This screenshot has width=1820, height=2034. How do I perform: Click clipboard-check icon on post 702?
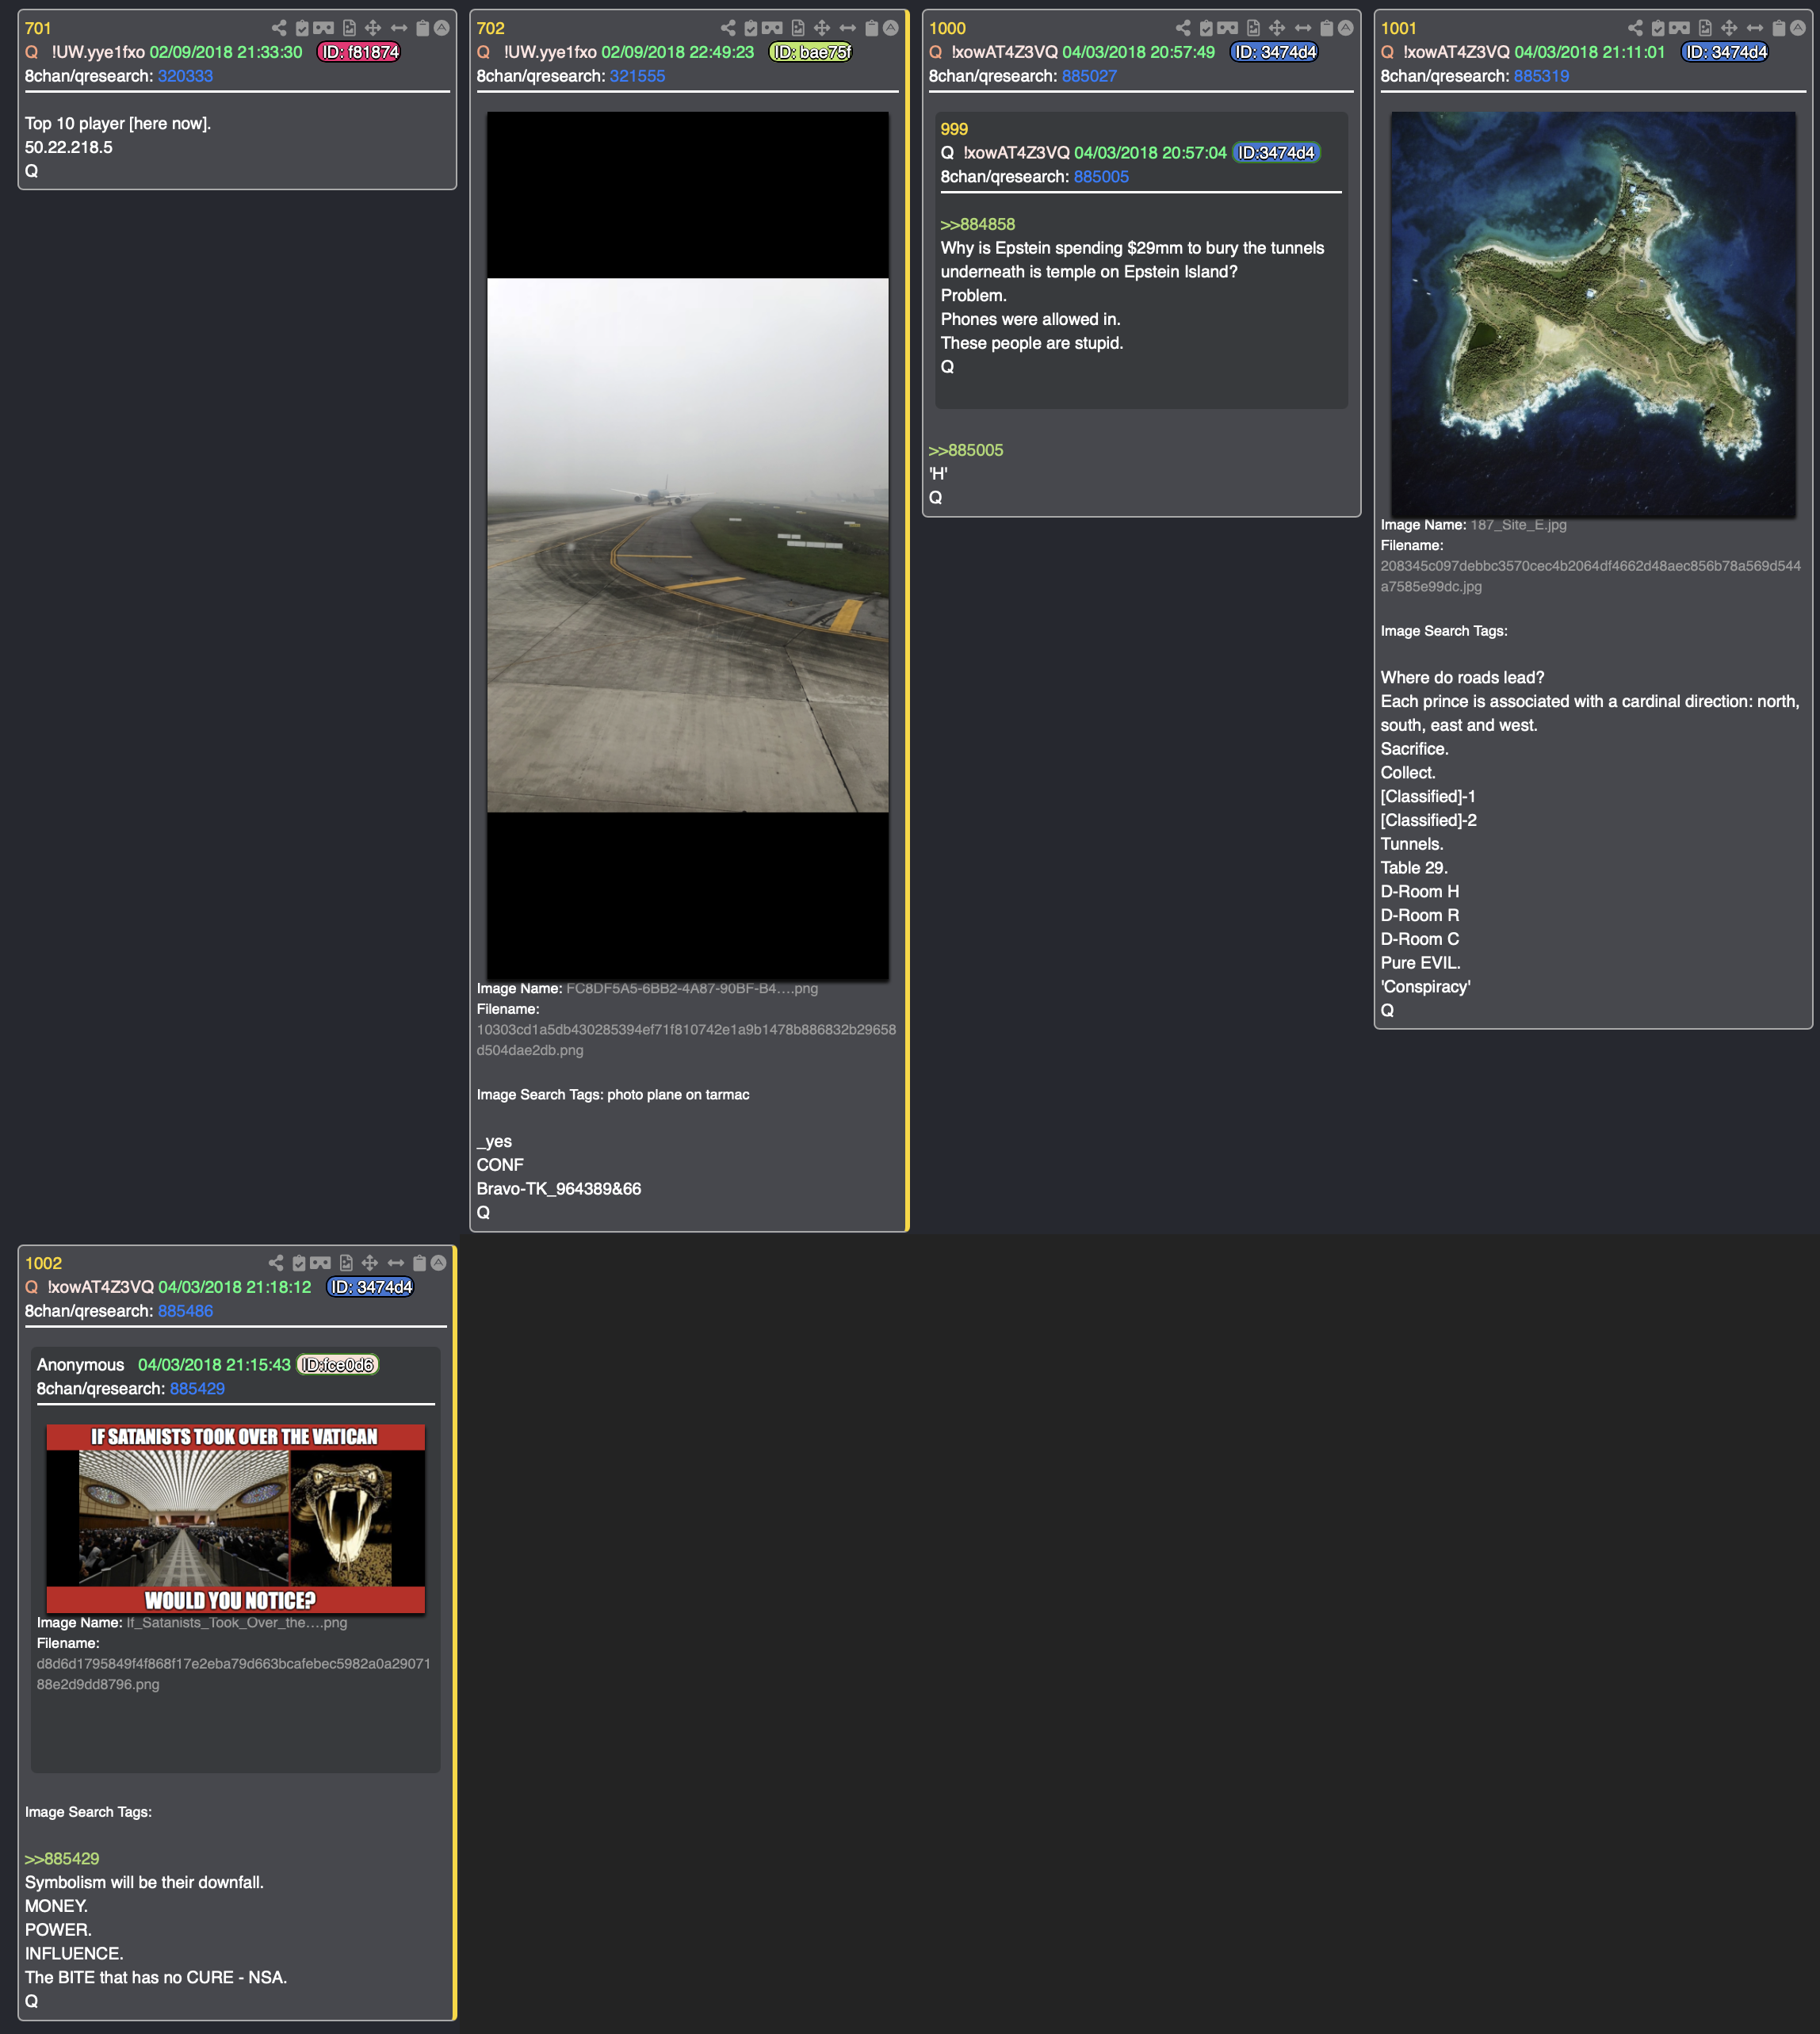click(751, 28)
